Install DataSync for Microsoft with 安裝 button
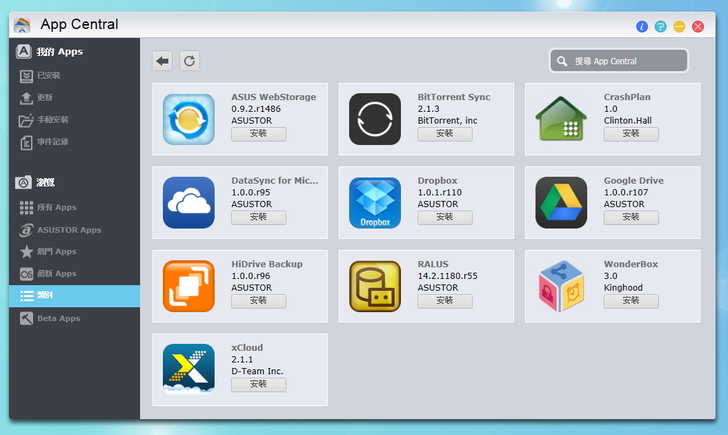This screenshot has width=728, height=435. click(x=259, y=217)
